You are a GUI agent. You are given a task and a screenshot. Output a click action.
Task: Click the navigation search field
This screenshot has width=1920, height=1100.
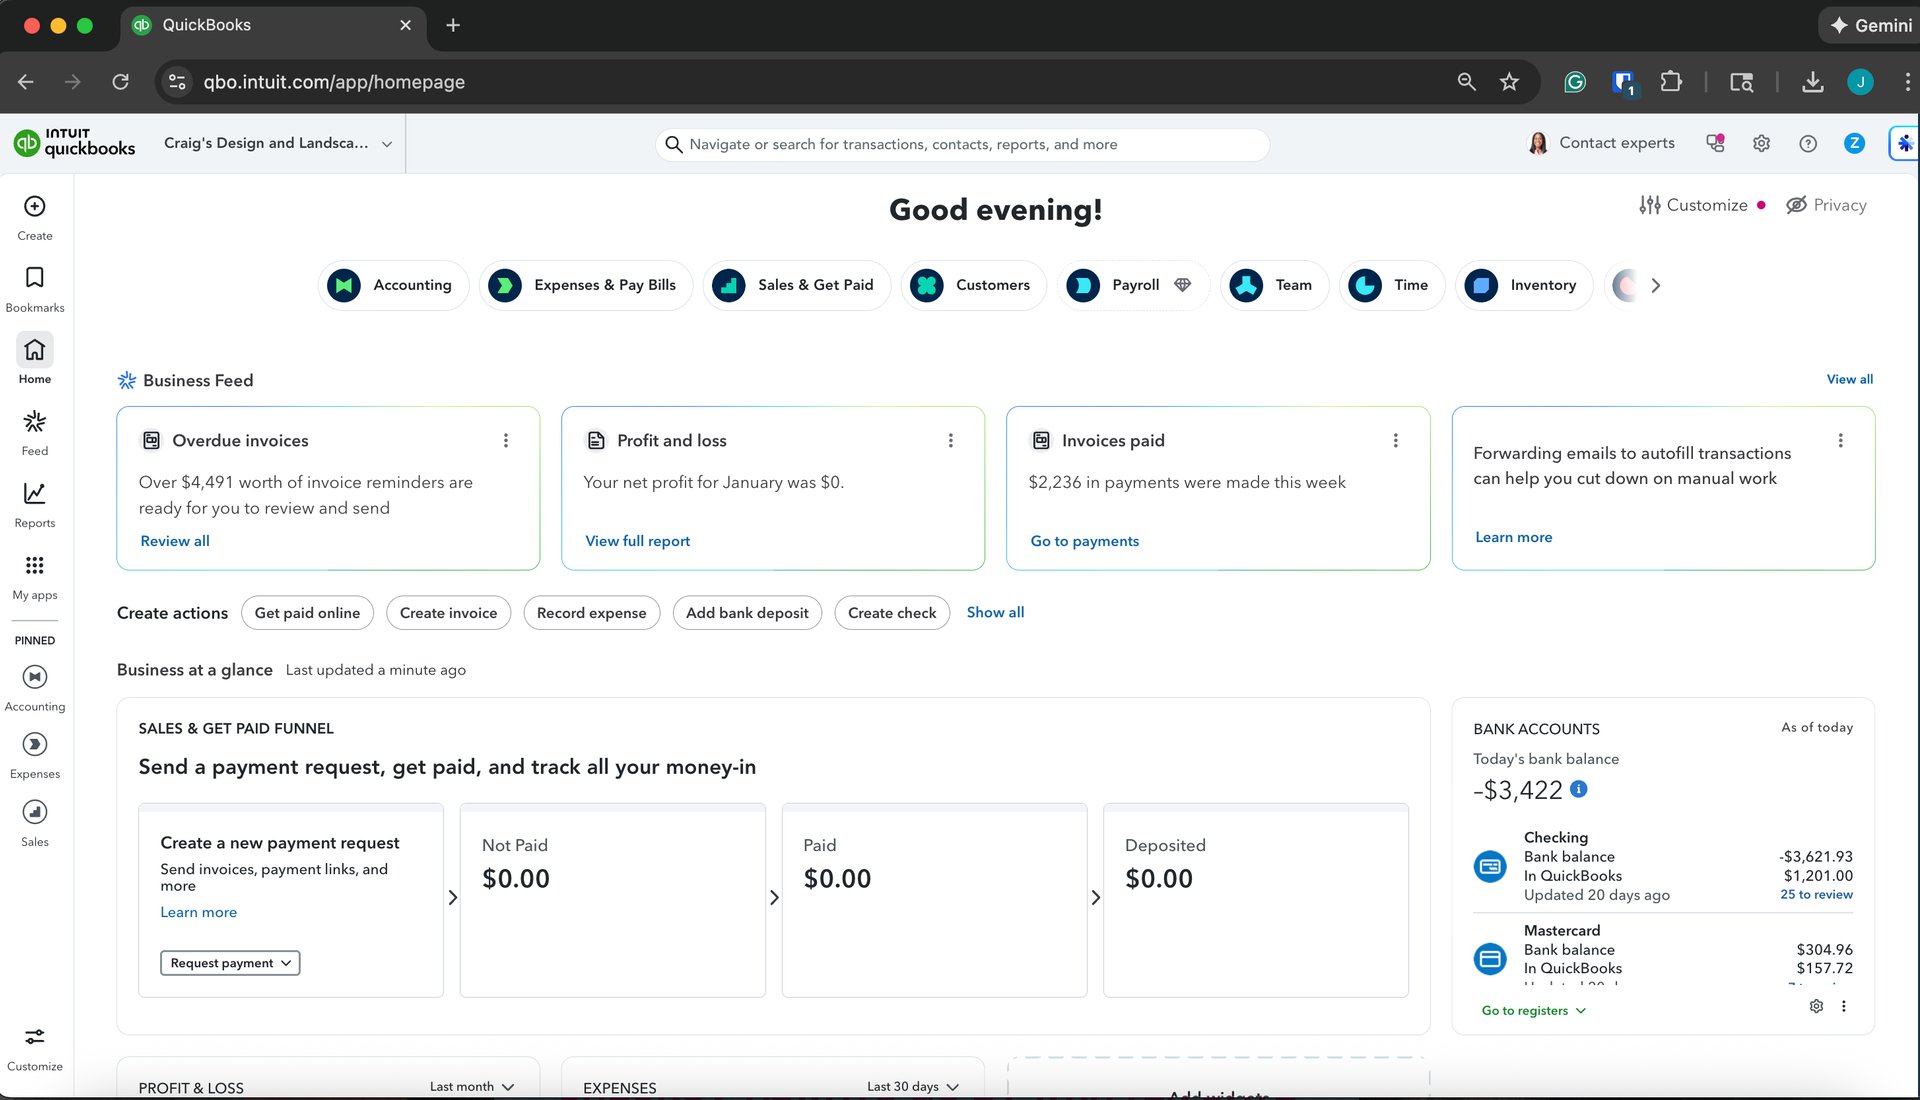coord(960,144)
